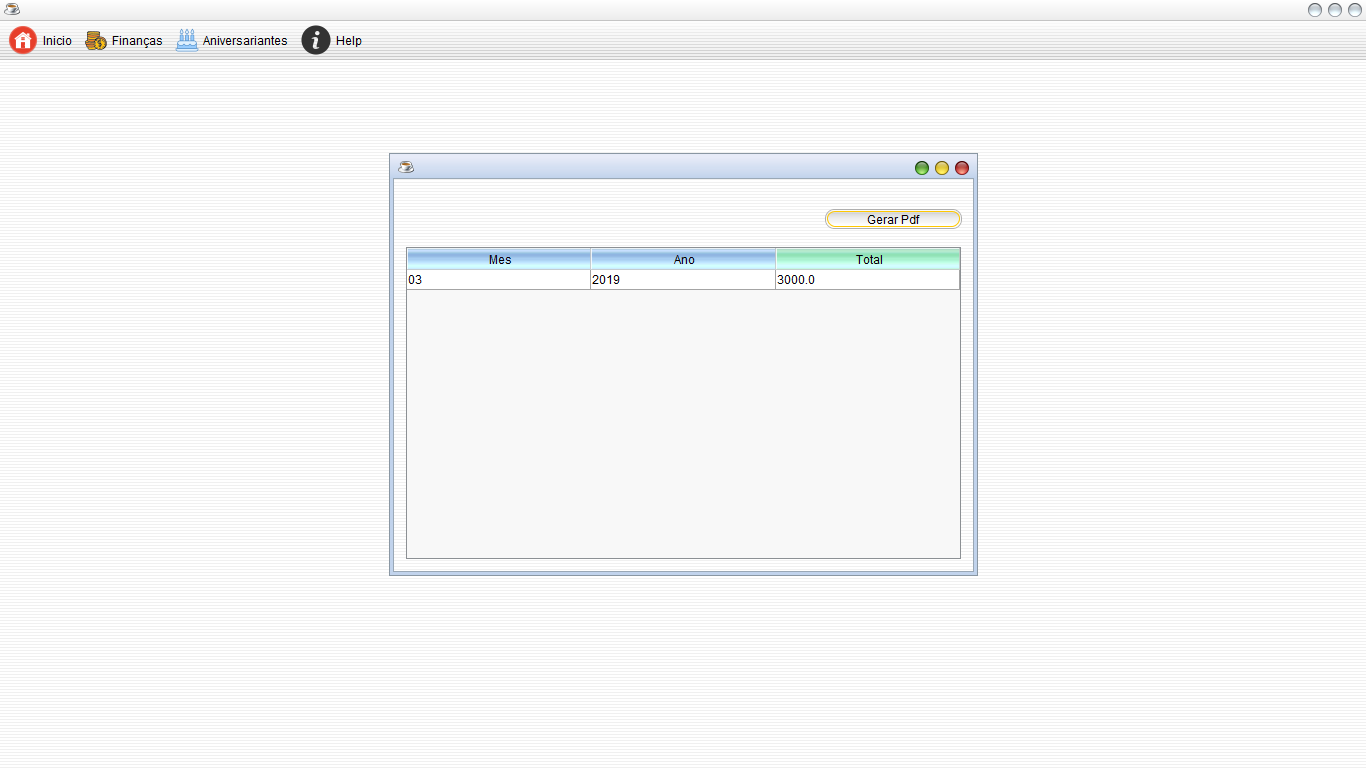
Task: Open the Inicio menu label
Action: tap(57, 41)
